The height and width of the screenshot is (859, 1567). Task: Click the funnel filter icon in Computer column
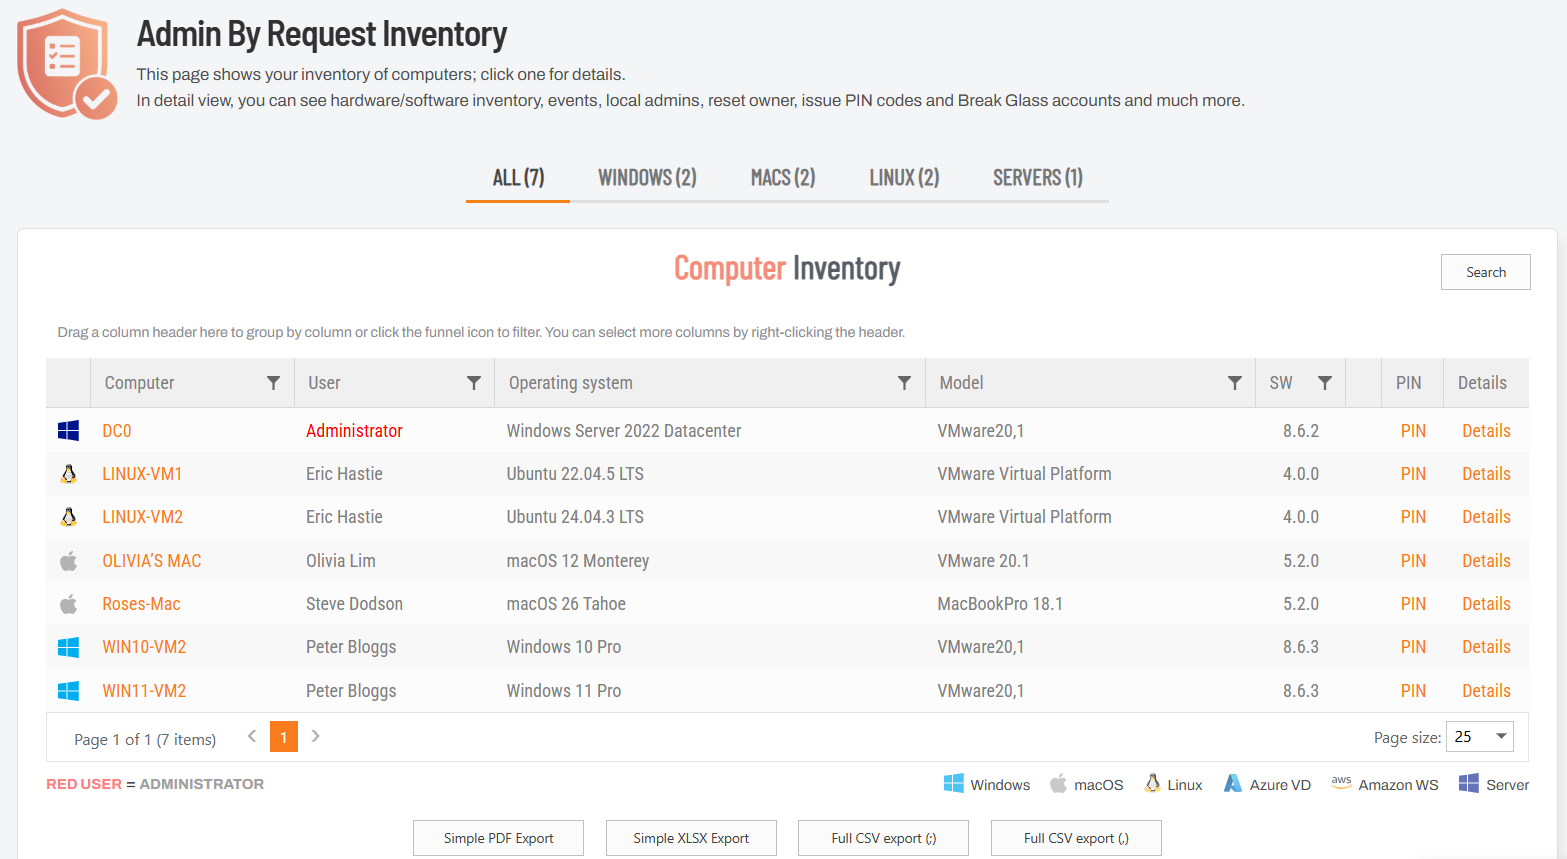point(273,383)
